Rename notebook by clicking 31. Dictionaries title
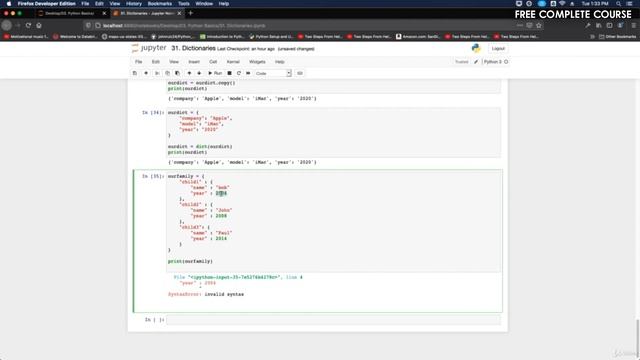 click(193, 48)
